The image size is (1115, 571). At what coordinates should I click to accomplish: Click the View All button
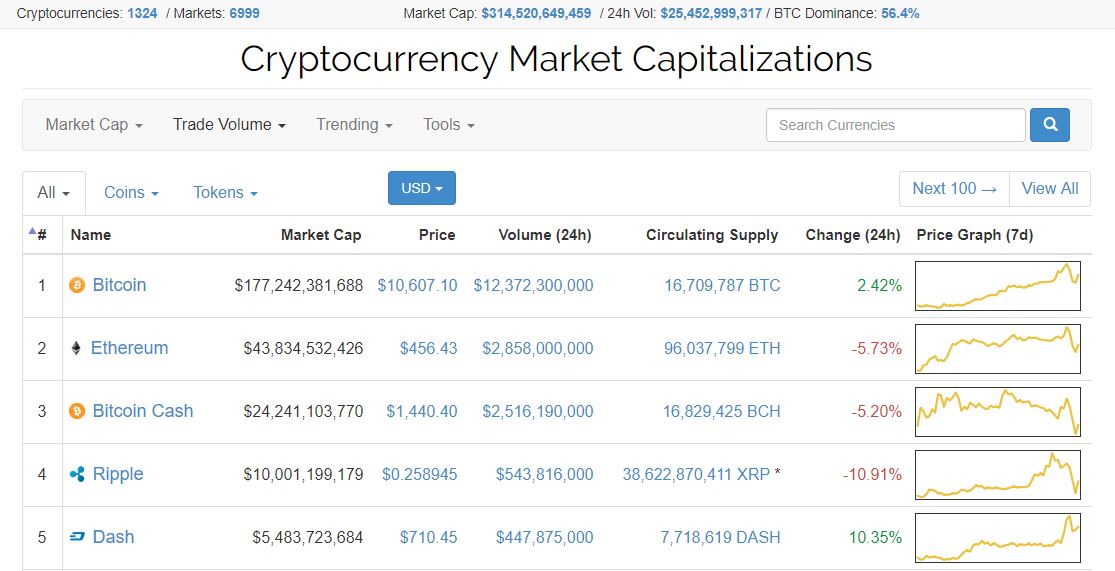click(1050, 188)
